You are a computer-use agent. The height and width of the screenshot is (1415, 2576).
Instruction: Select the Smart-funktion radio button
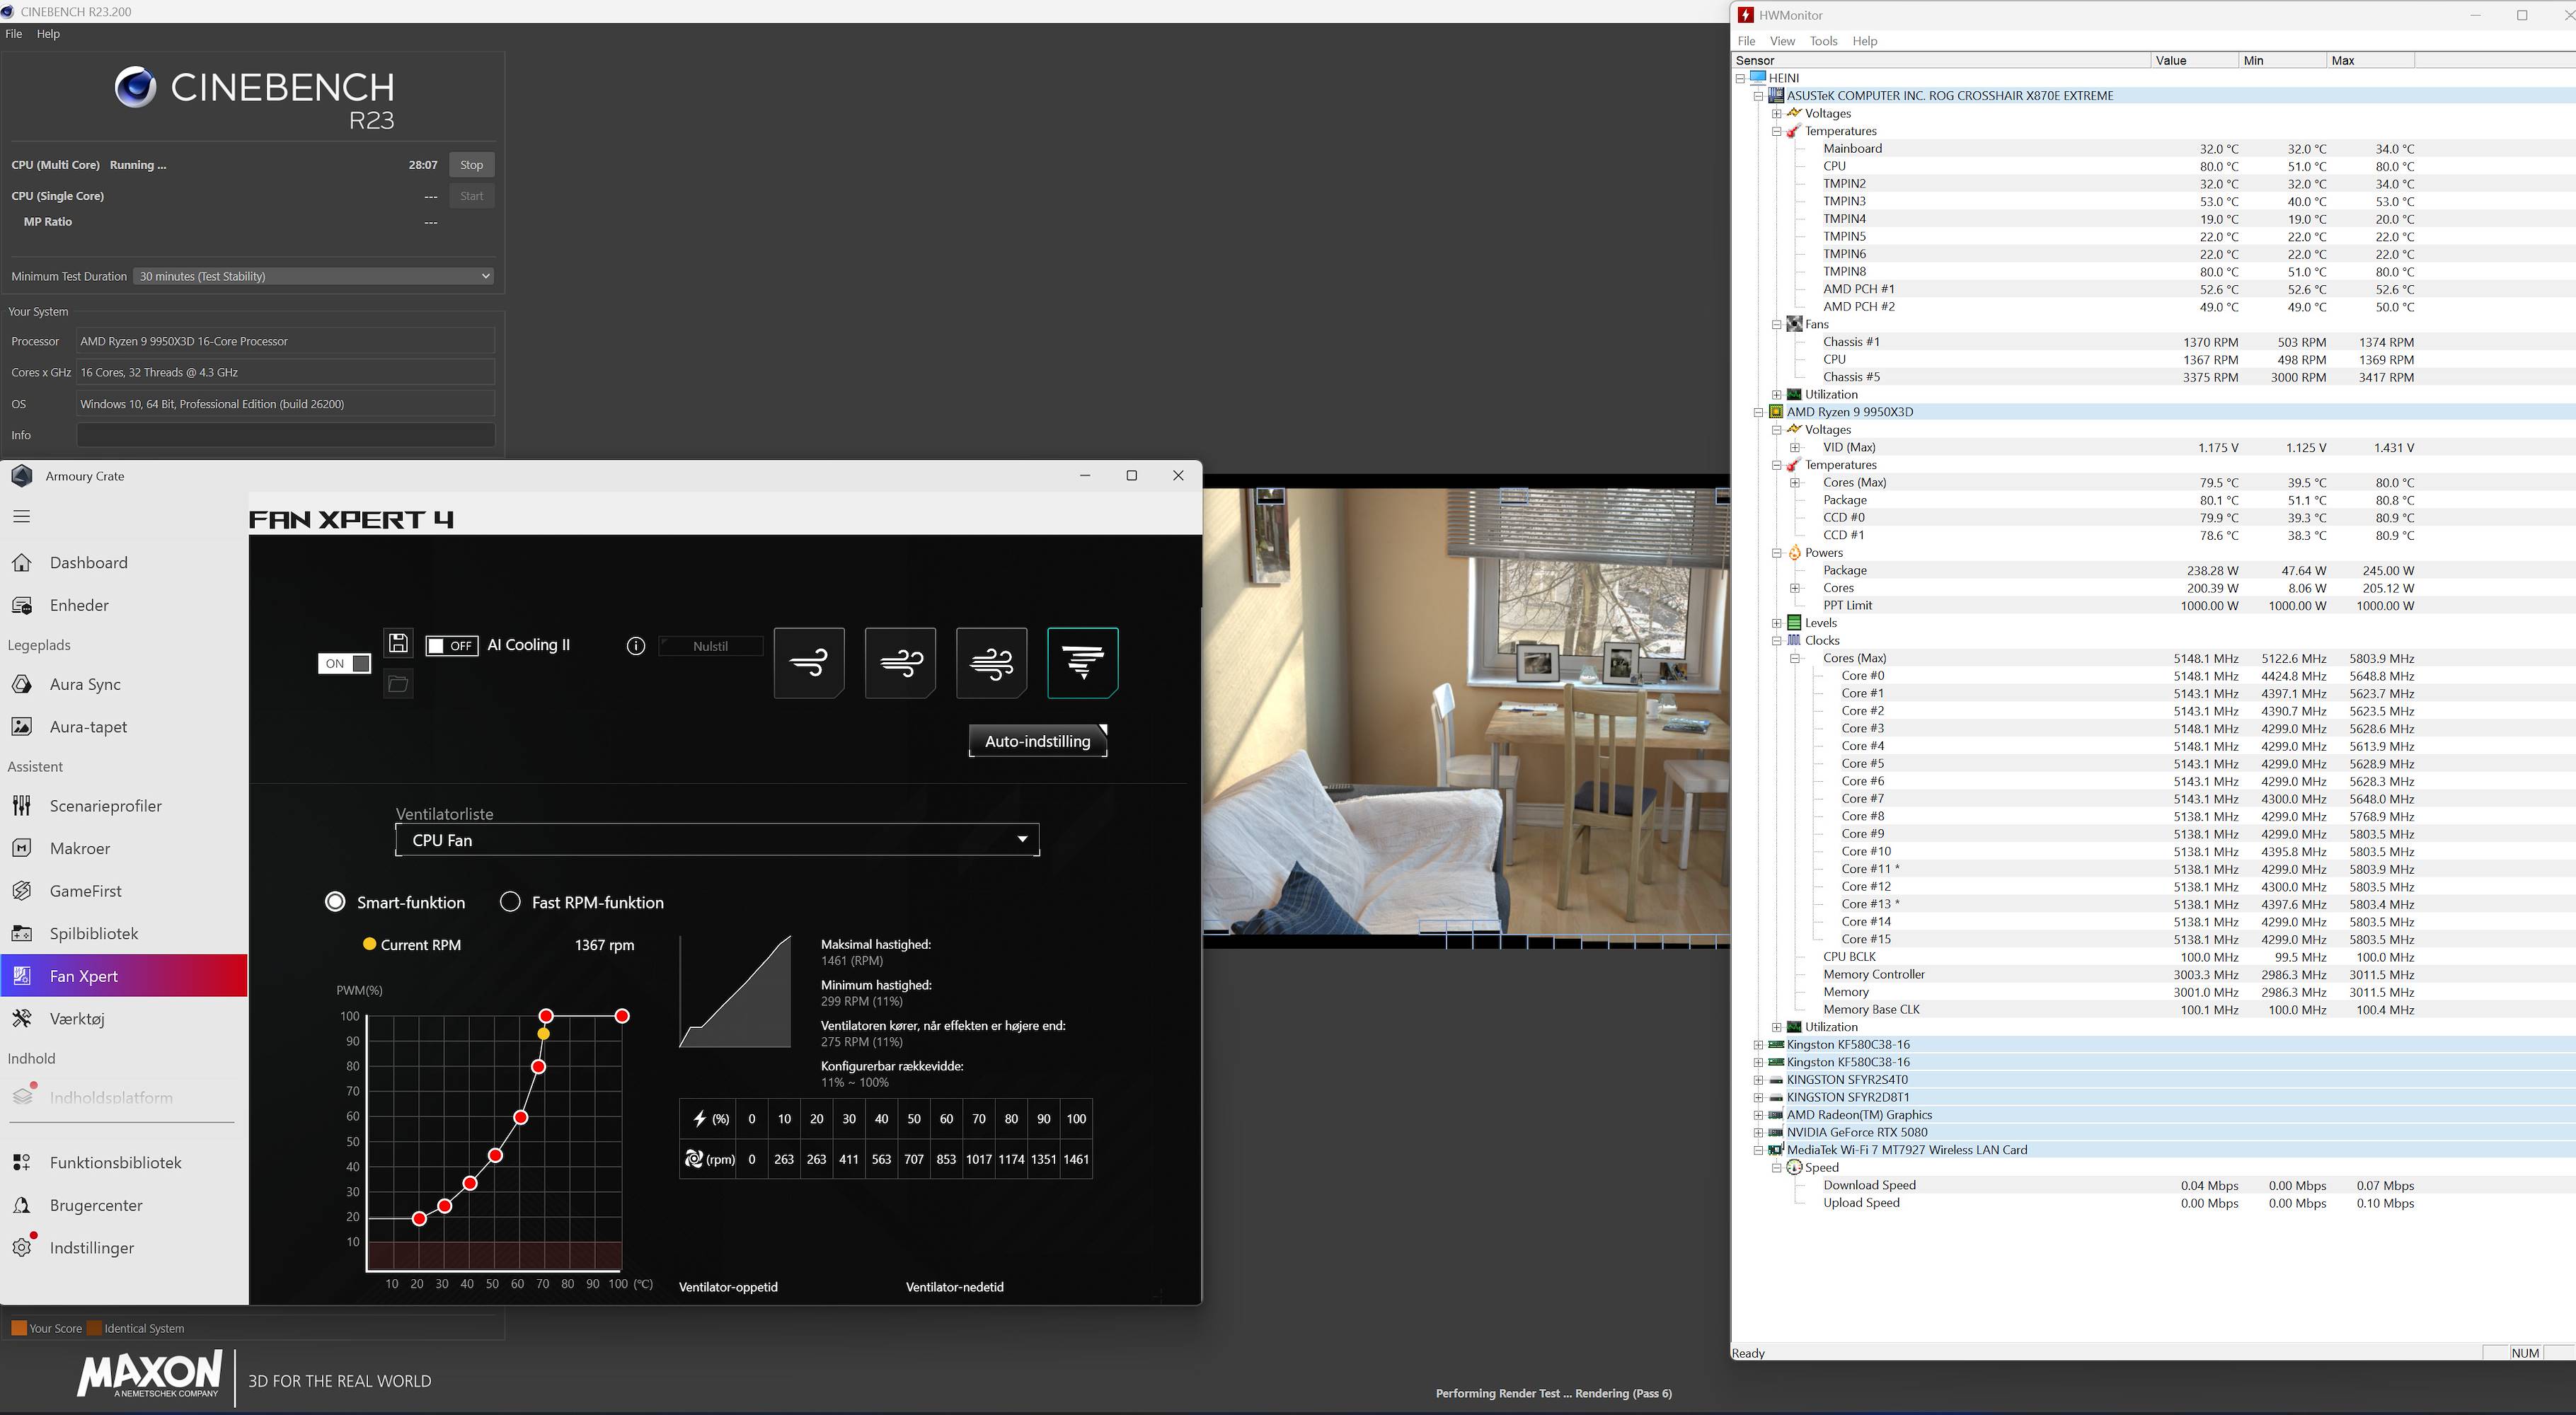pyautogui.click(x=335, y=902)
